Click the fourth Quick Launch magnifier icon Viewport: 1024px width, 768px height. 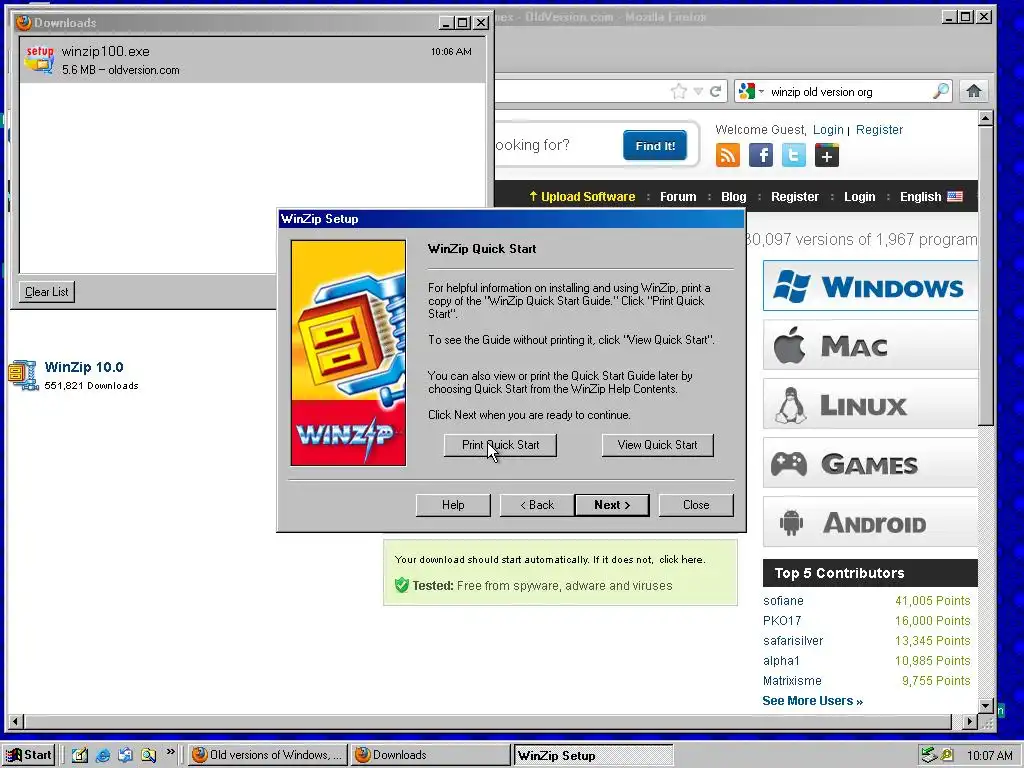pyautogui.click(x=148, y=755)
